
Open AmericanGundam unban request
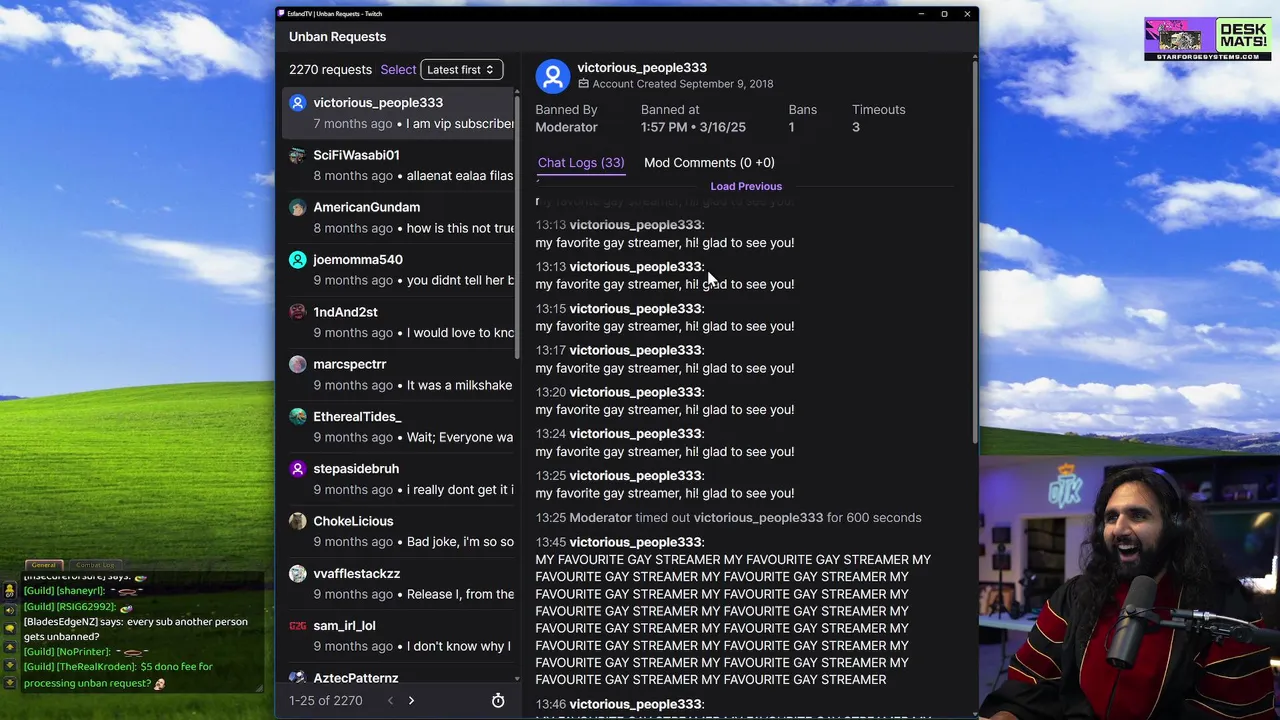pos(398,217)
